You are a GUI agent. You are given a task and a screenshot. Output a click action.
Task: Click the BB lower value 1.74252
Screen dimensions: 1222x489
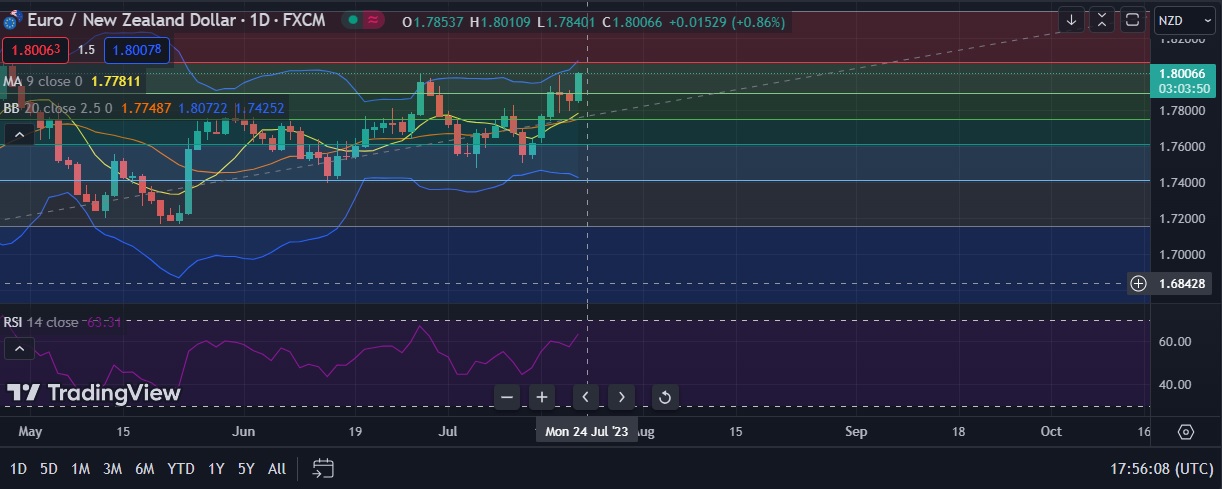click(x=259, y=108)
